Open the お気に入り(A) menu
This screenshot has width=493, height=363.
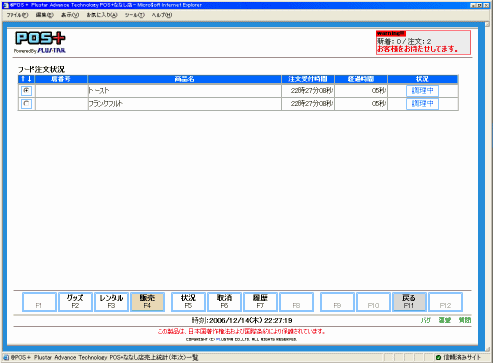click(x=102, y=15)
